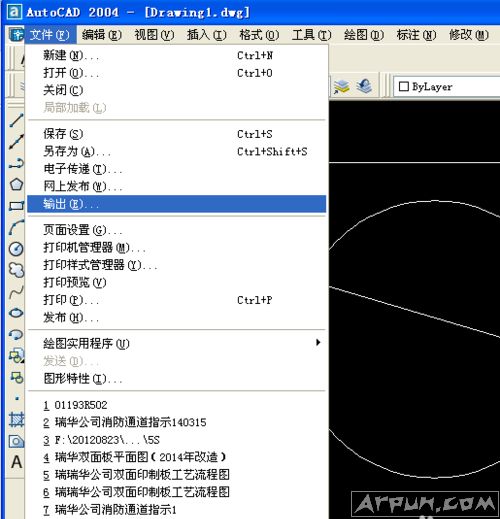Select the Circle tool
Viewport: 500px width, 519px height.
point(16,249)
